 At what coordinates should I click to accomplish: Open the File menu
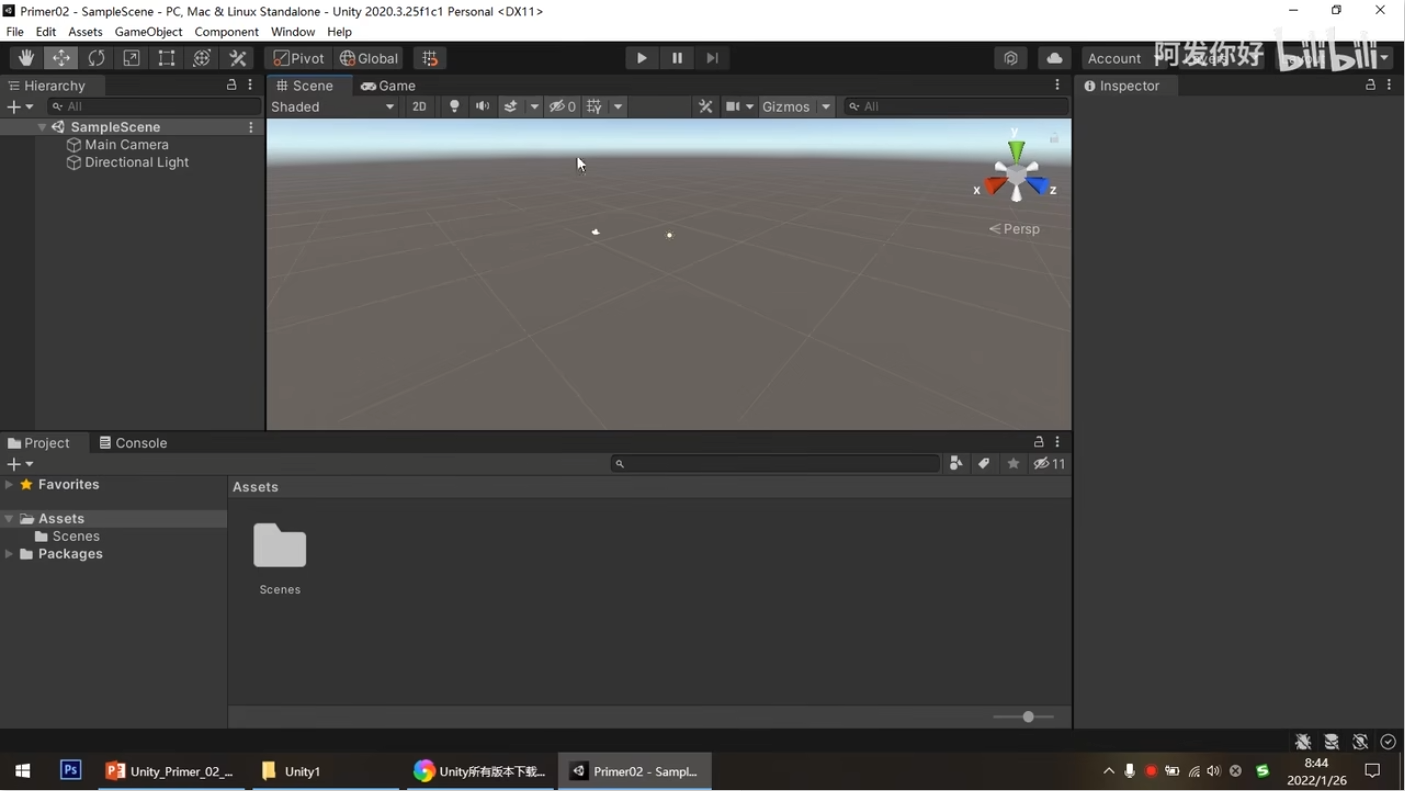tap(15, 32)
